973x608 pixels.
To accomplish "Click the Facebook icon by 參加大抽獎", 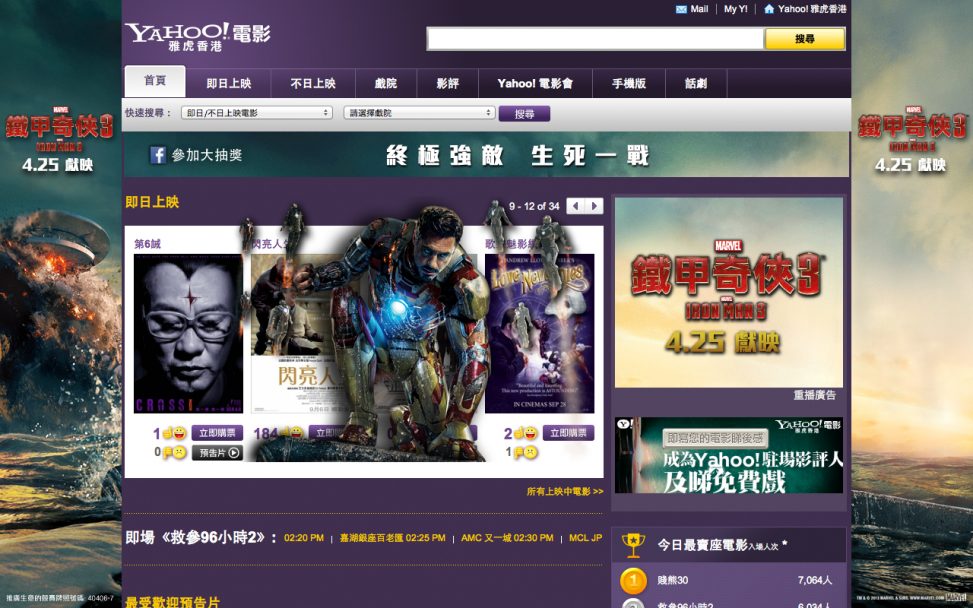I will click(158, 155).
